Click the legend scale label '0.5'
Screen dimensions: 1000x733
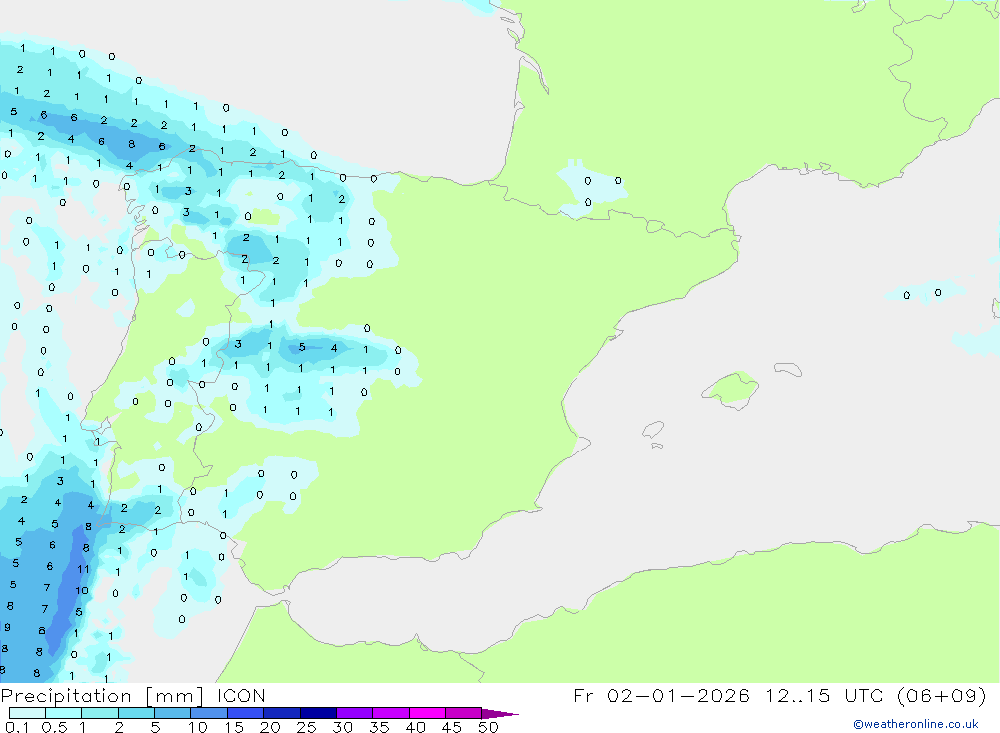pos(54,727)
